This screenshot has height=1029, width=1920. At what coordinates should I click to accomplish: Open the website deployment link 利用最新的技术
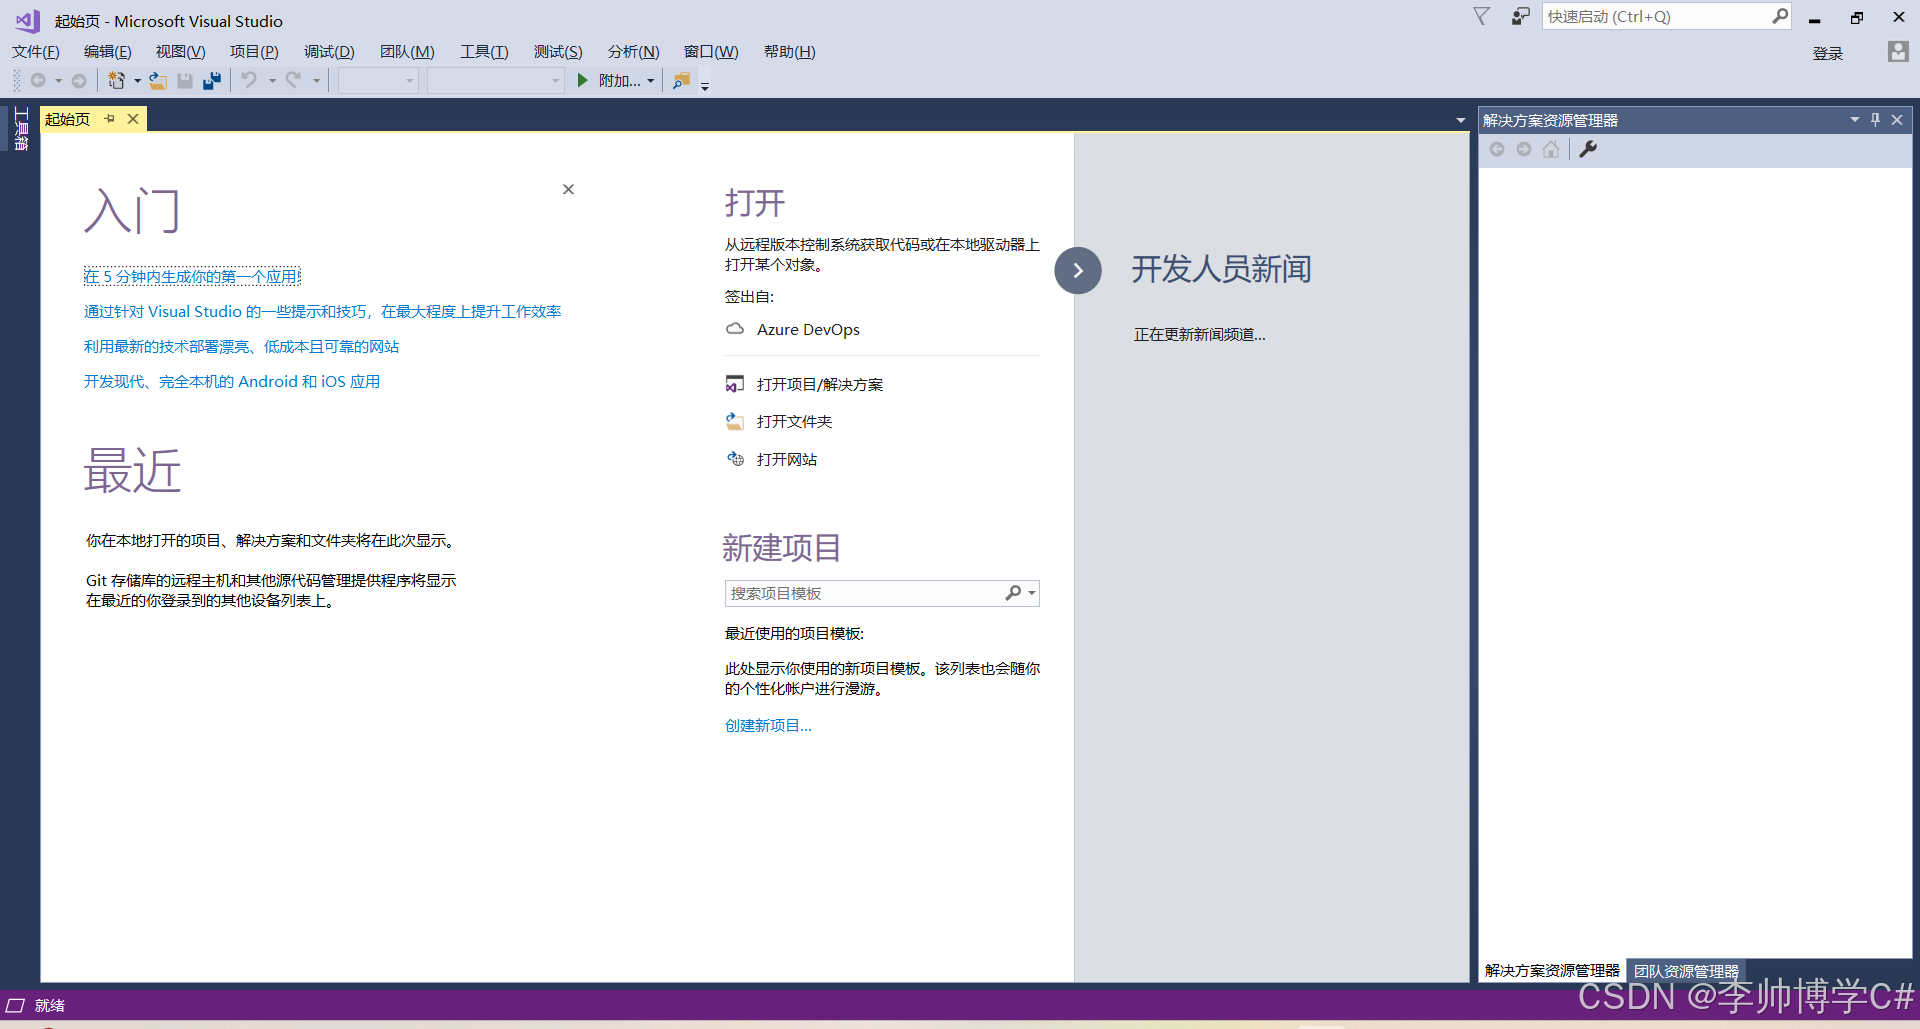[241, 347]
